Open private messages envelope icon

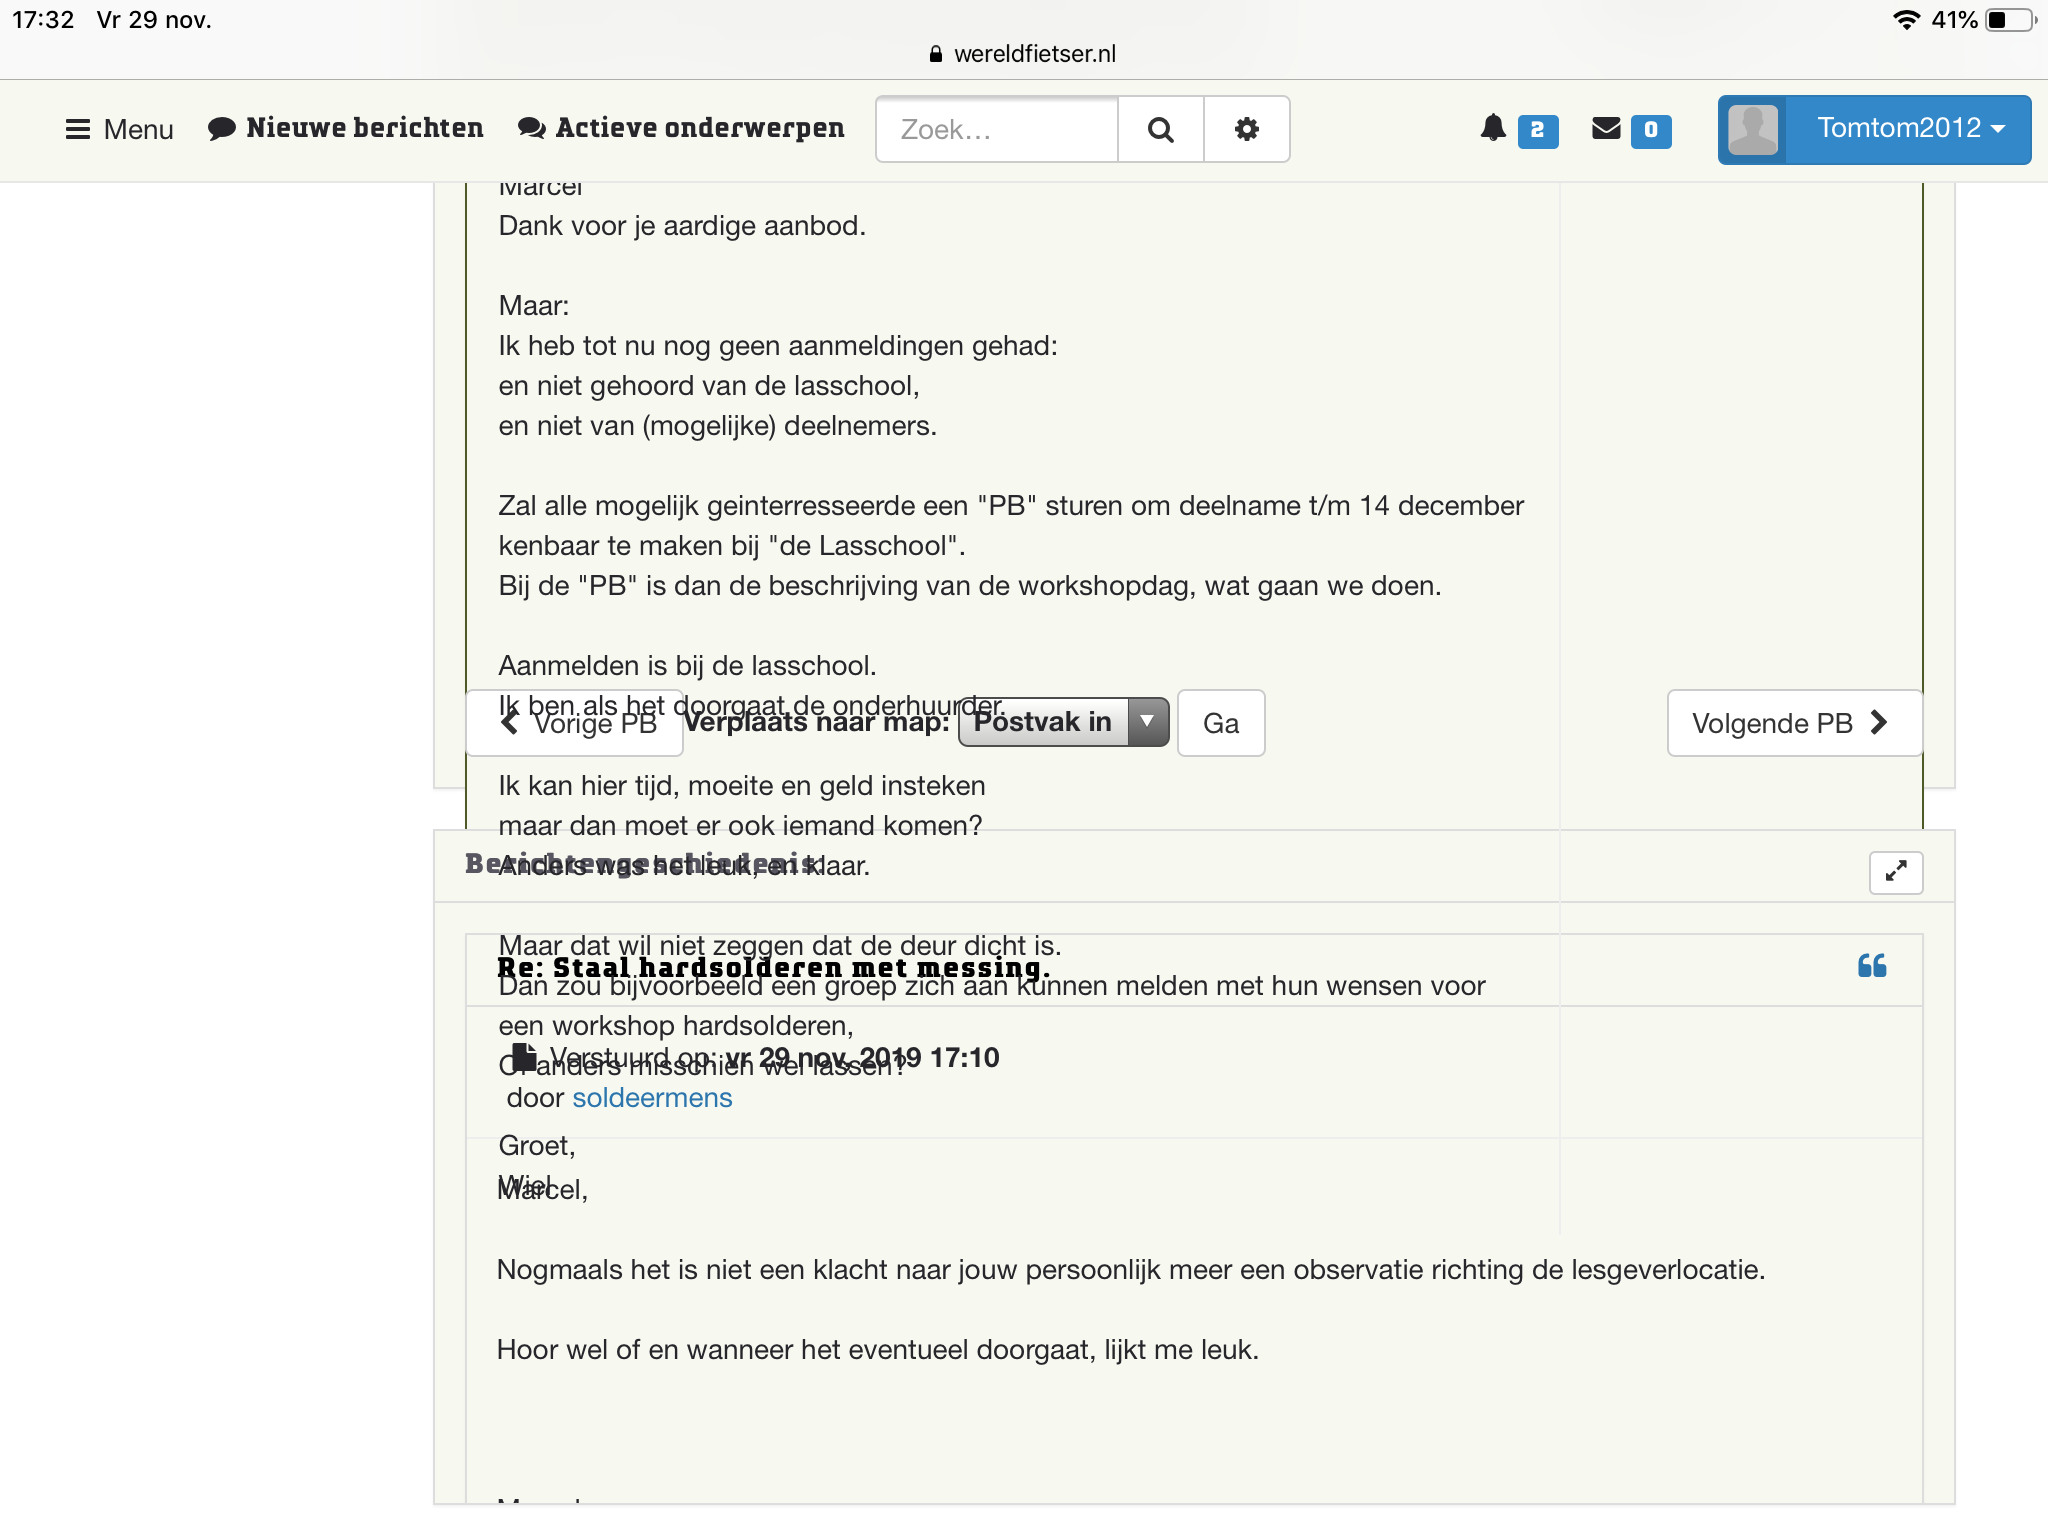pyautogui.click(x=1606, y=129)
